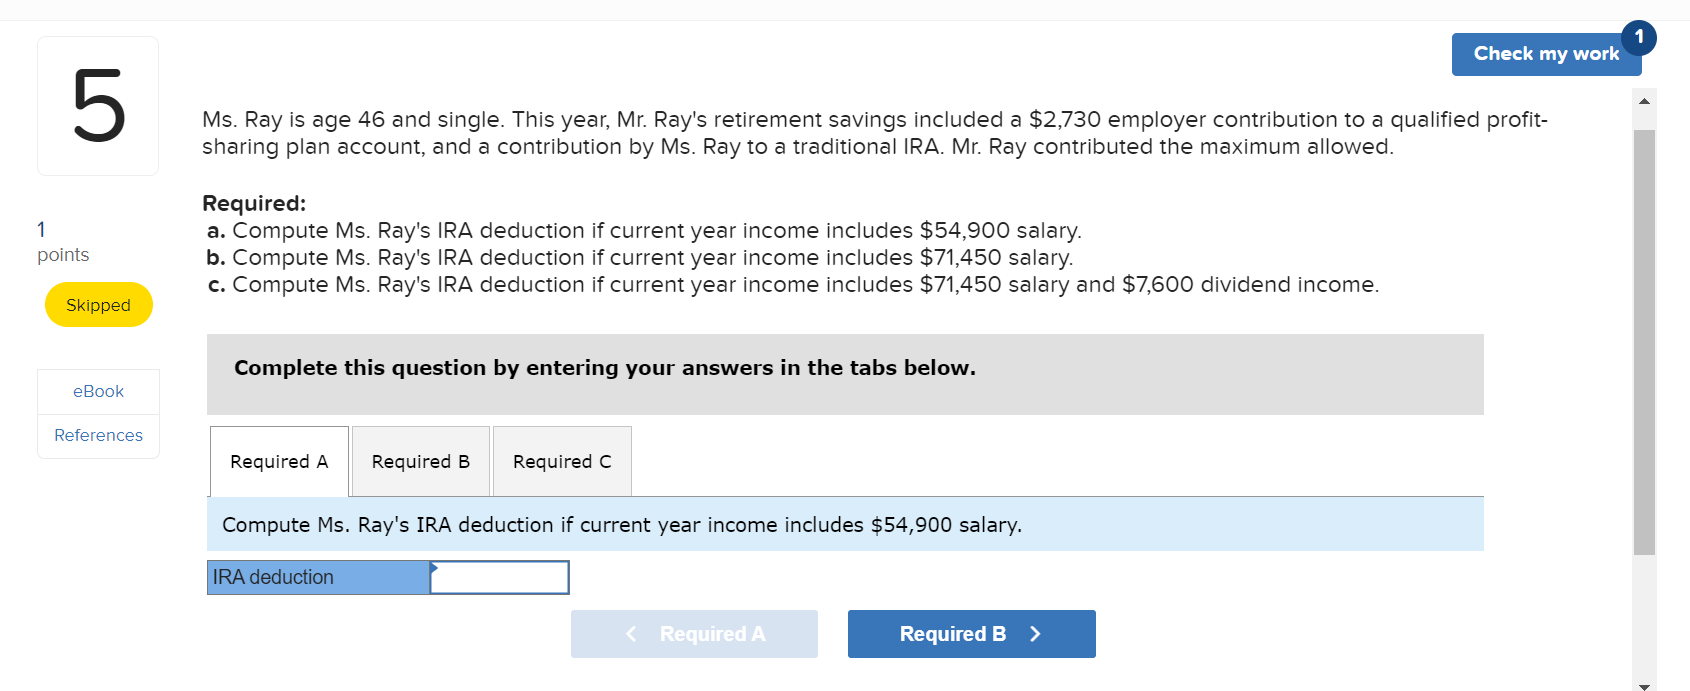Select the Required A tab
Viewport: 1690px width, 691px height.
(x=278, y=461)
